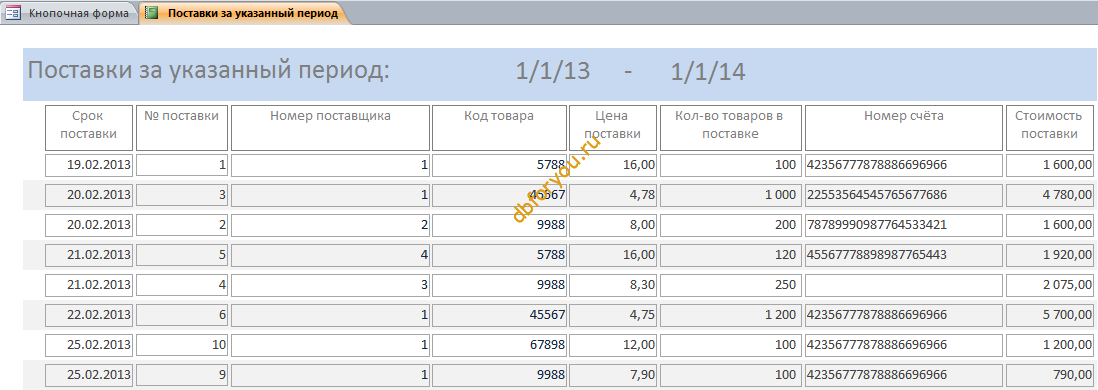Click the form icon on Кнопочная форма tab
The image size is (1098, 390).
pos(13,13)
